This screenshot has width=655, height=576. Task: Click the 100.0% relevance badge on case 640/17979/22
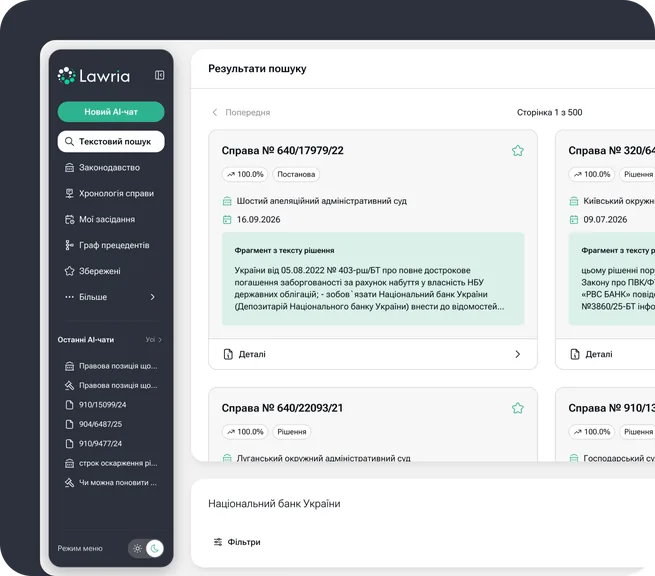coord(245,174)
